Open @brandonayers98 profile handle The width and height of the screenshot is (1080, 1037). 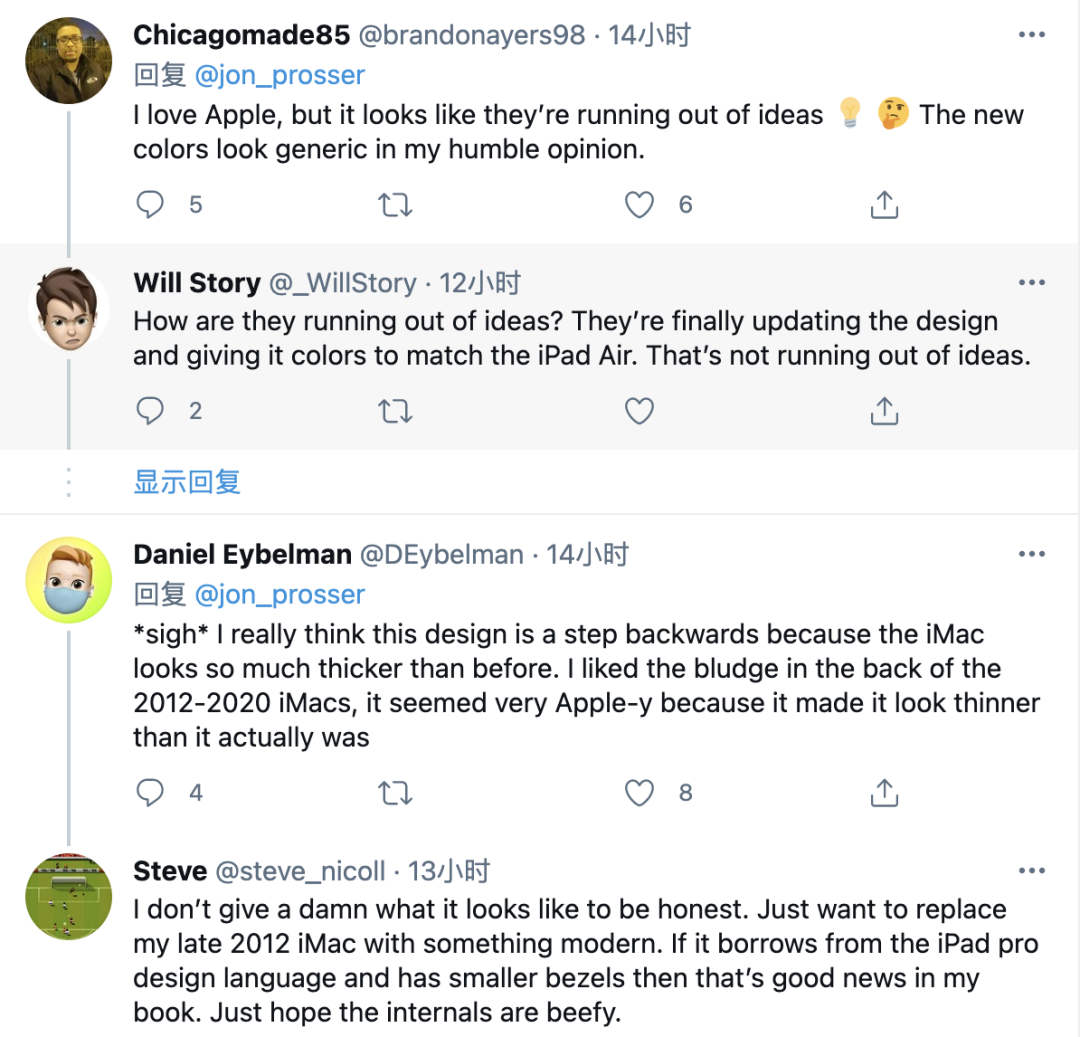(x=471, y=35)
